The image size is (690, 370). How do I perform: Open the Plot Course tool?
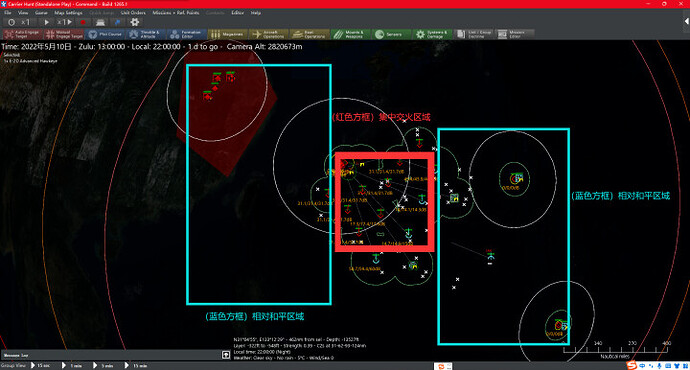105,34
